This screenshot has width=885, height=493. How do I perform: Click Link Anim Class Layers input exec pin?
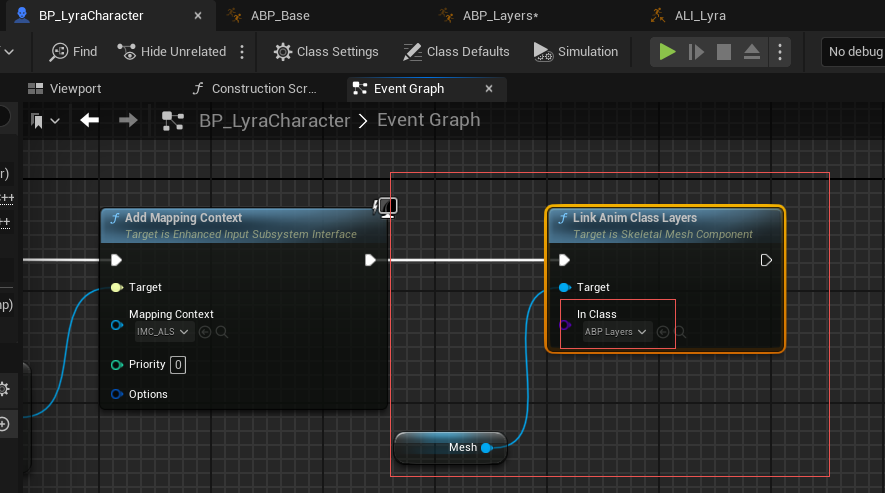tap(564, 260)
